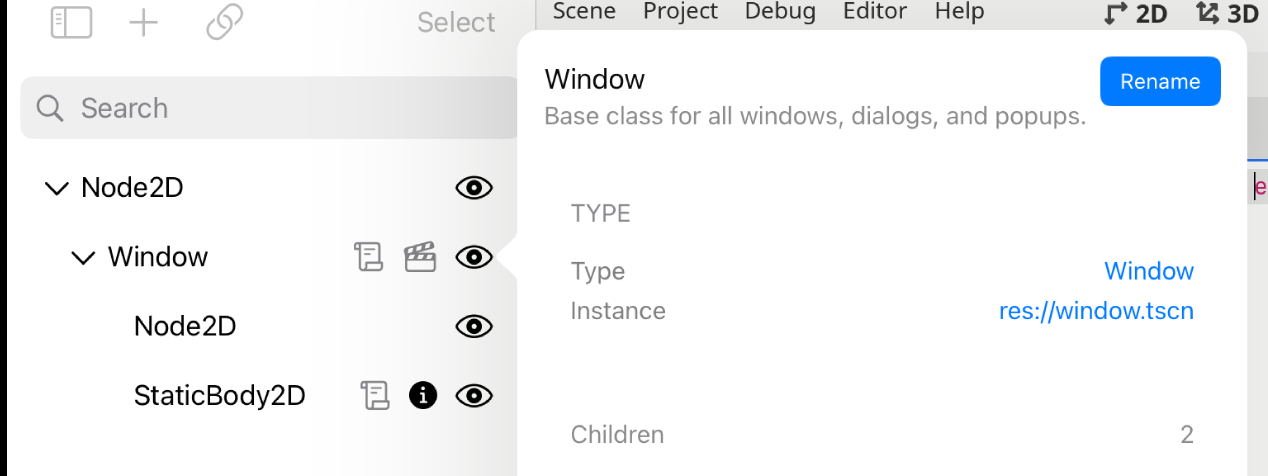
Task: Switch to 2D workspace view
Action: [x=1135, y=13]
